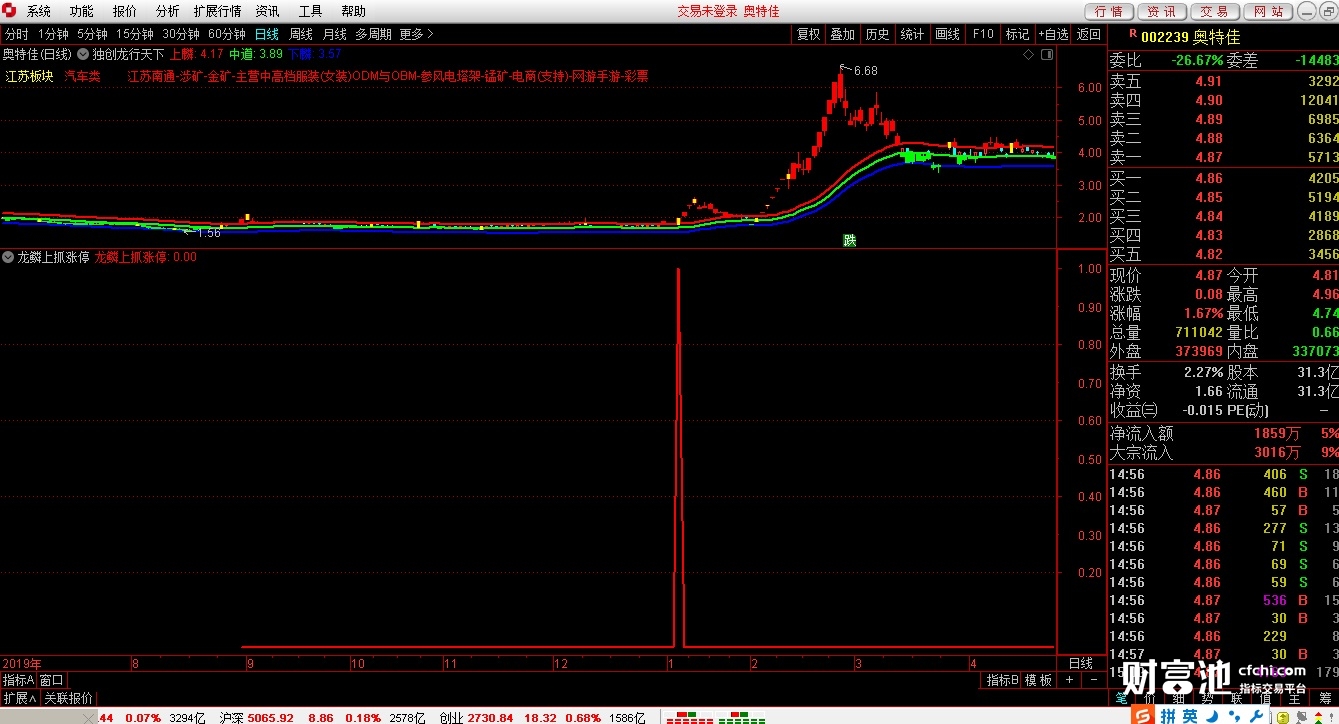Click the 返回 back button
The width and height of the screenshot is (1339, 724).
pyautogui.click(x=1088, y=34)
